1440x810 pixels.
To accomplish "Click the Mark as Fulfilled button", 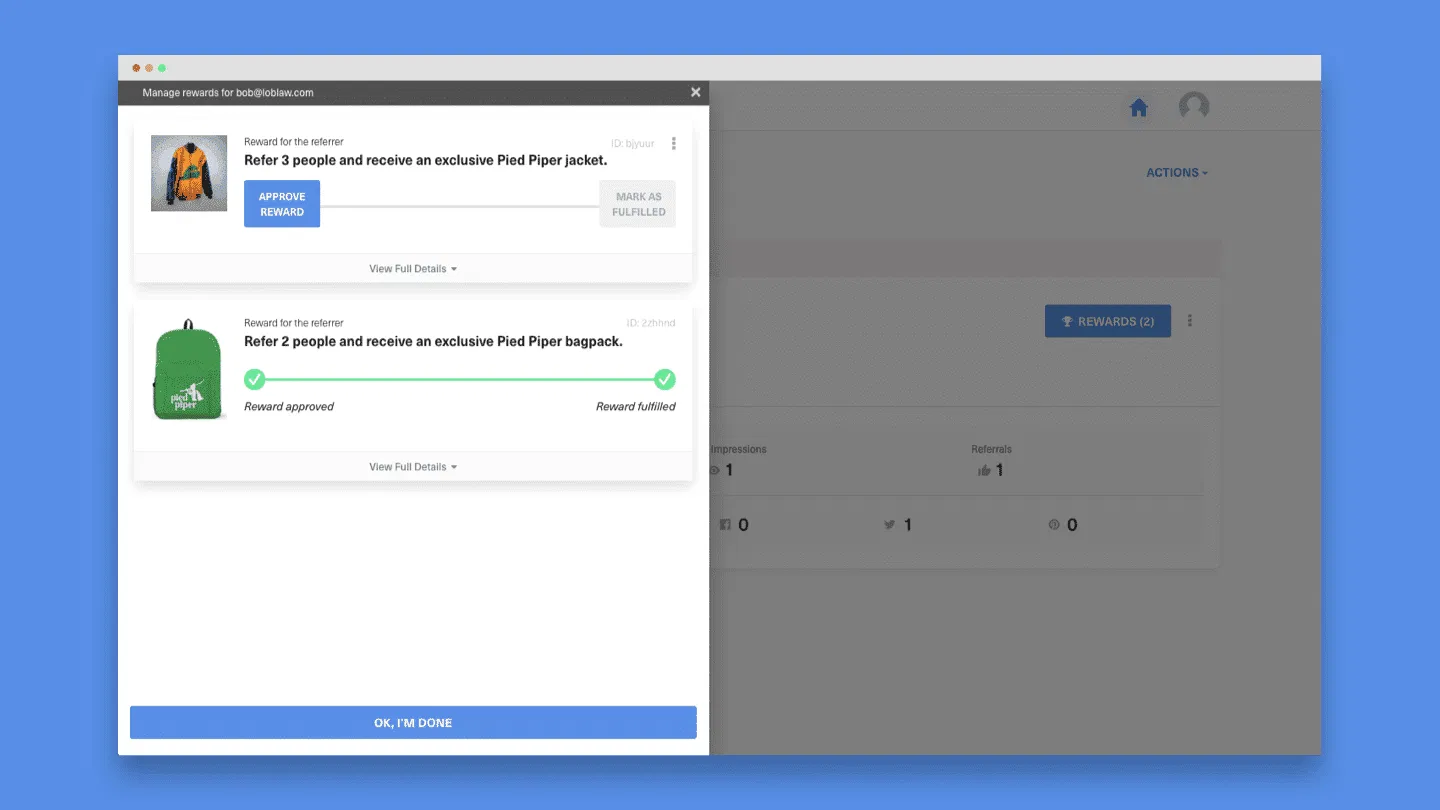I will (x=638, y=204).
